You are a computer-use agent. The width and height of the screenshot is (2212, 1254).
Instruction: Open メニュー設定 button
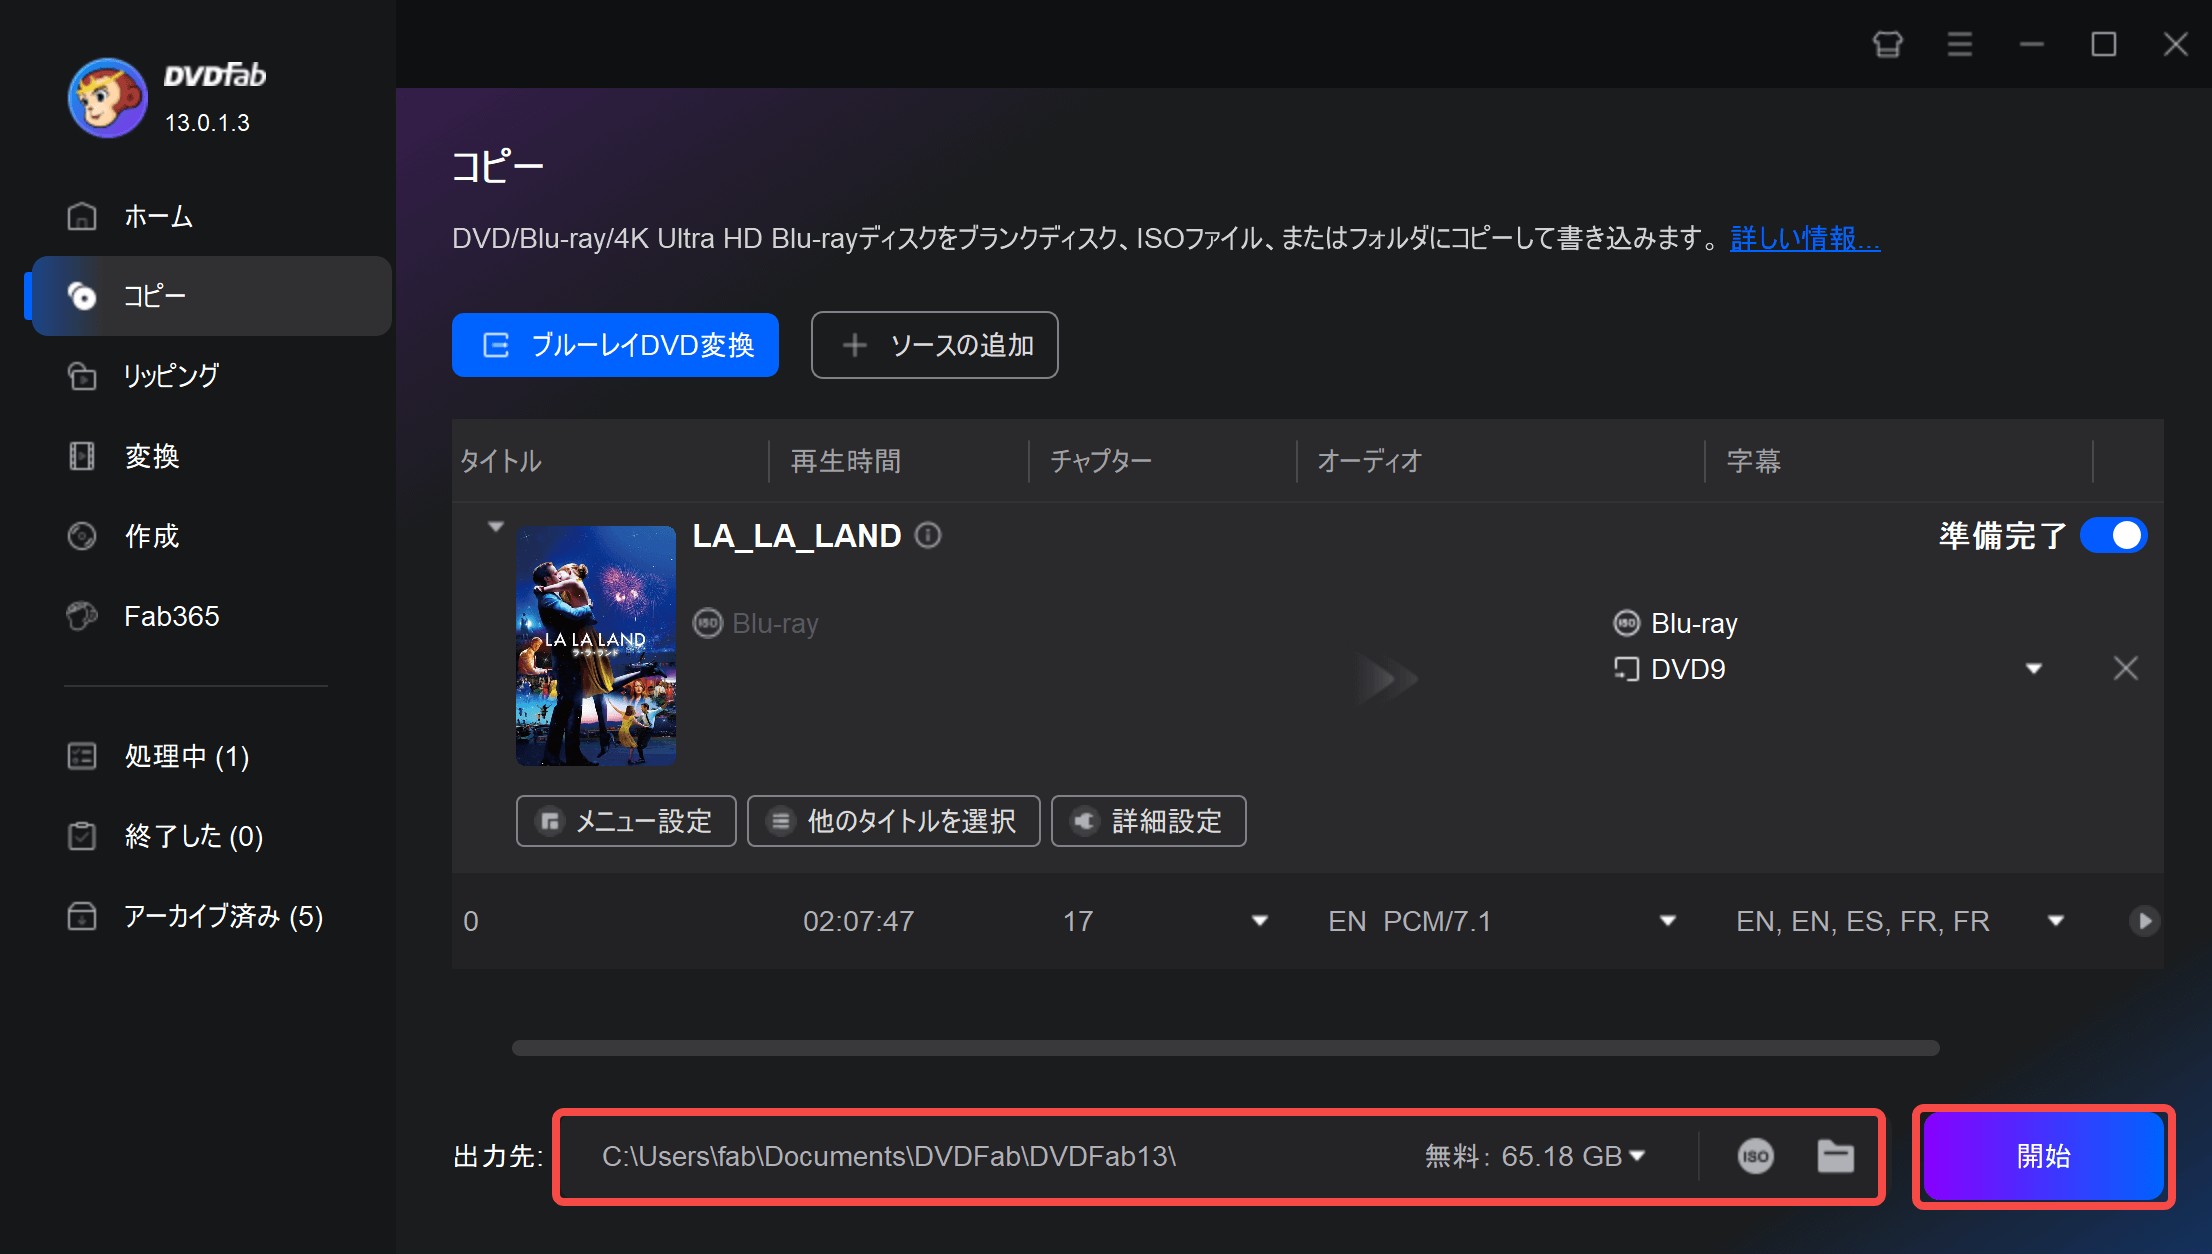[x=626, y=821]
